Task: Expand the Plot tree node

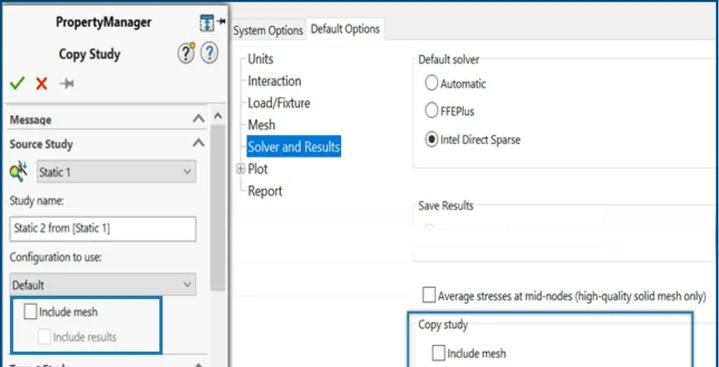Action: click(x=241, y=169)
